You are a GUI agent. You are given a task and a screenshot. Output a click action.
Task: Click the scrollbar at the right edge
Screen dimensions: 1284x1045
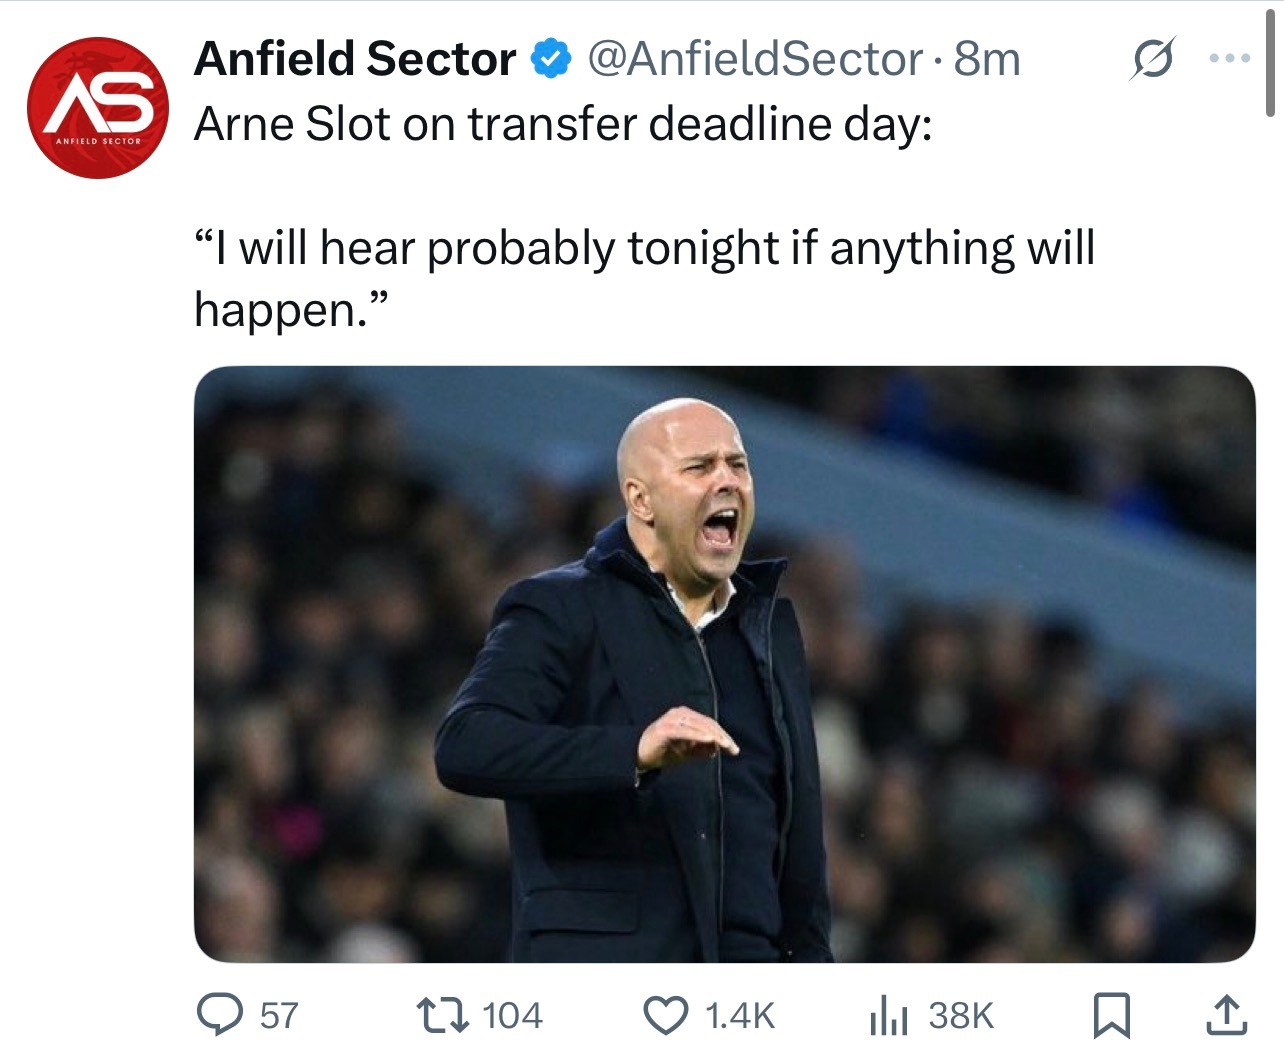[x=1271, y=66]
